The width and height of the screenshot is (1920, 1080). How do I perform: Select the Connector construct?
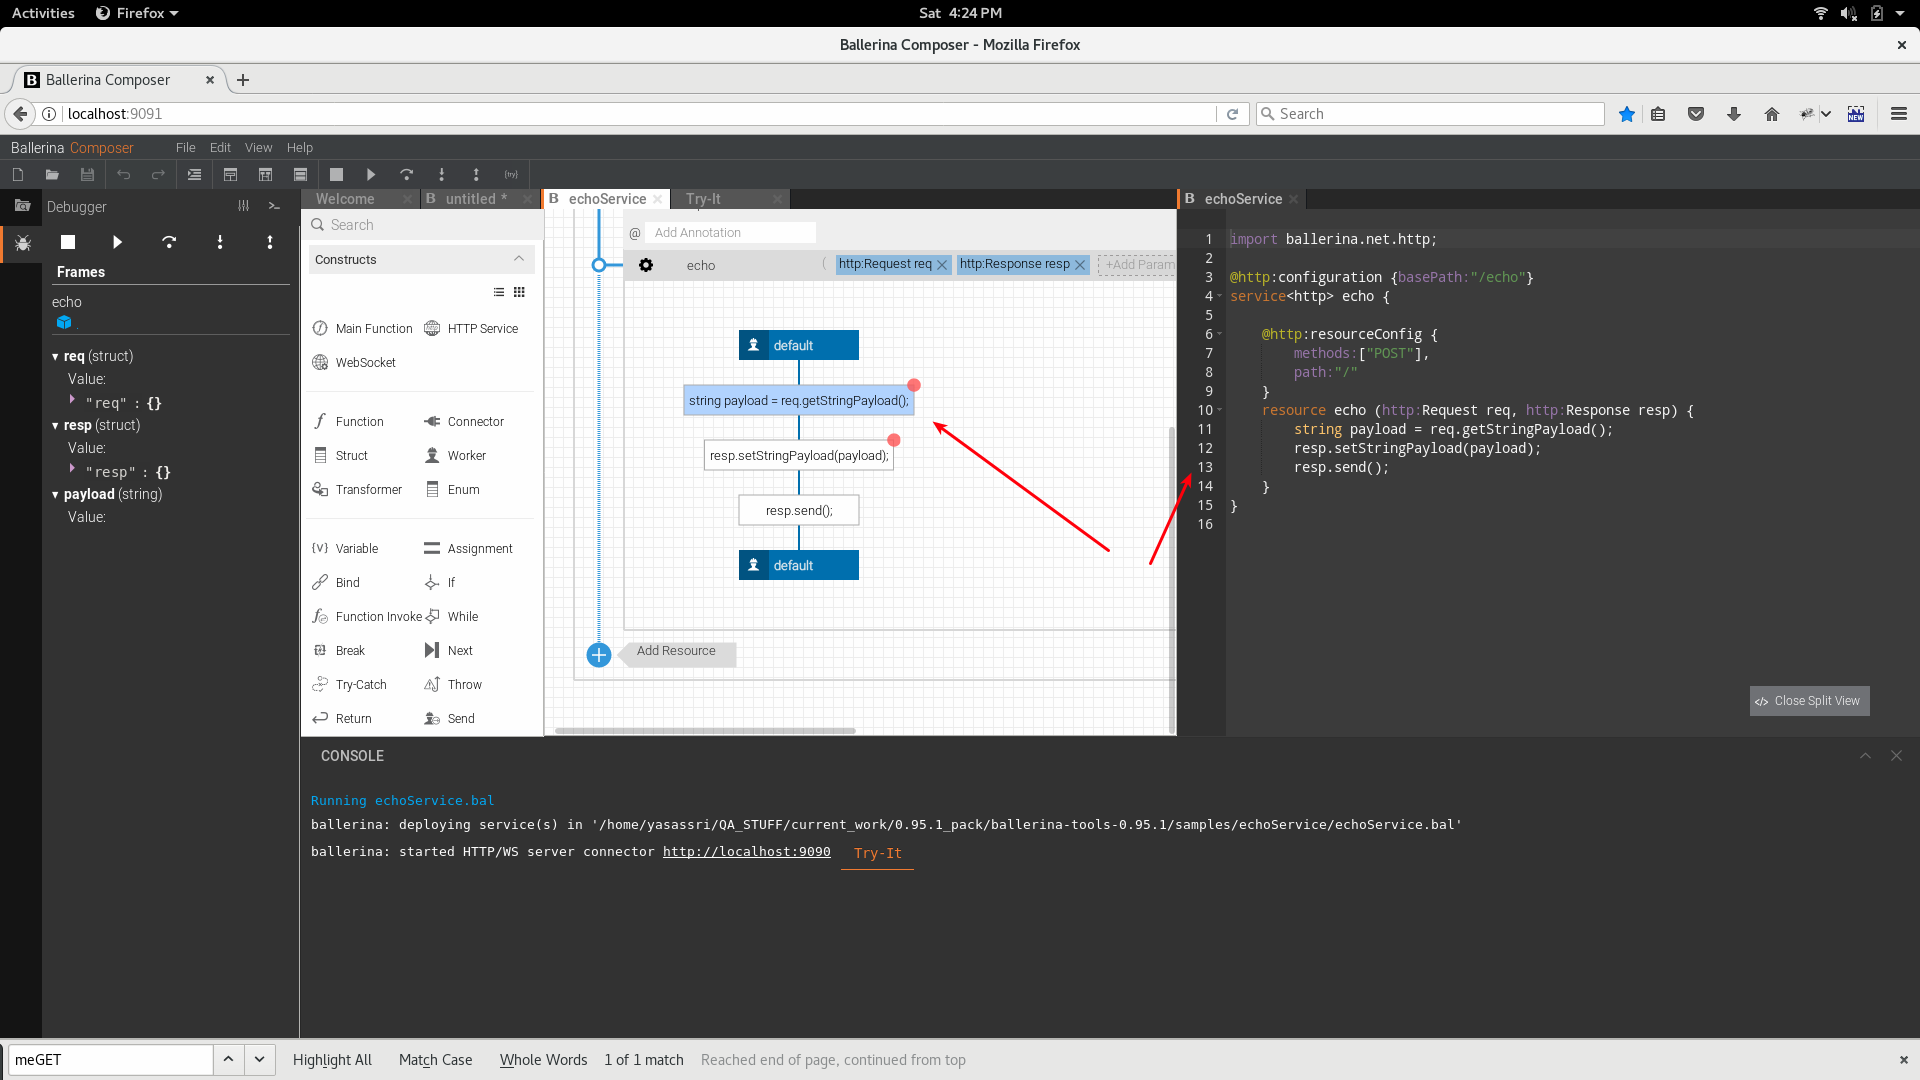pyautogui.click(x=464, y=422)
